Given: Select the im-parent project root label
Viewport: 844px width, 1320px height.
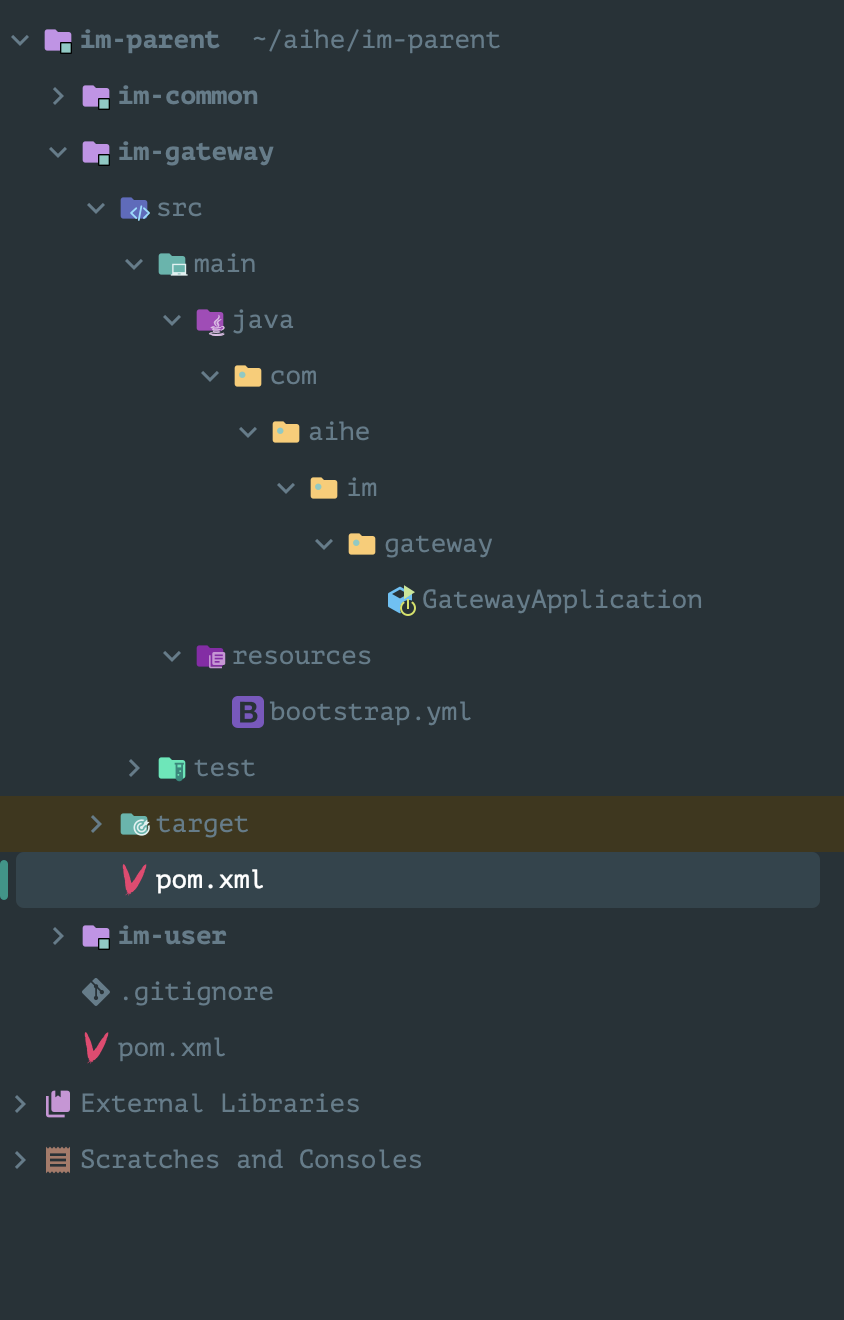Looking at the screenshot, I should 150,40.
